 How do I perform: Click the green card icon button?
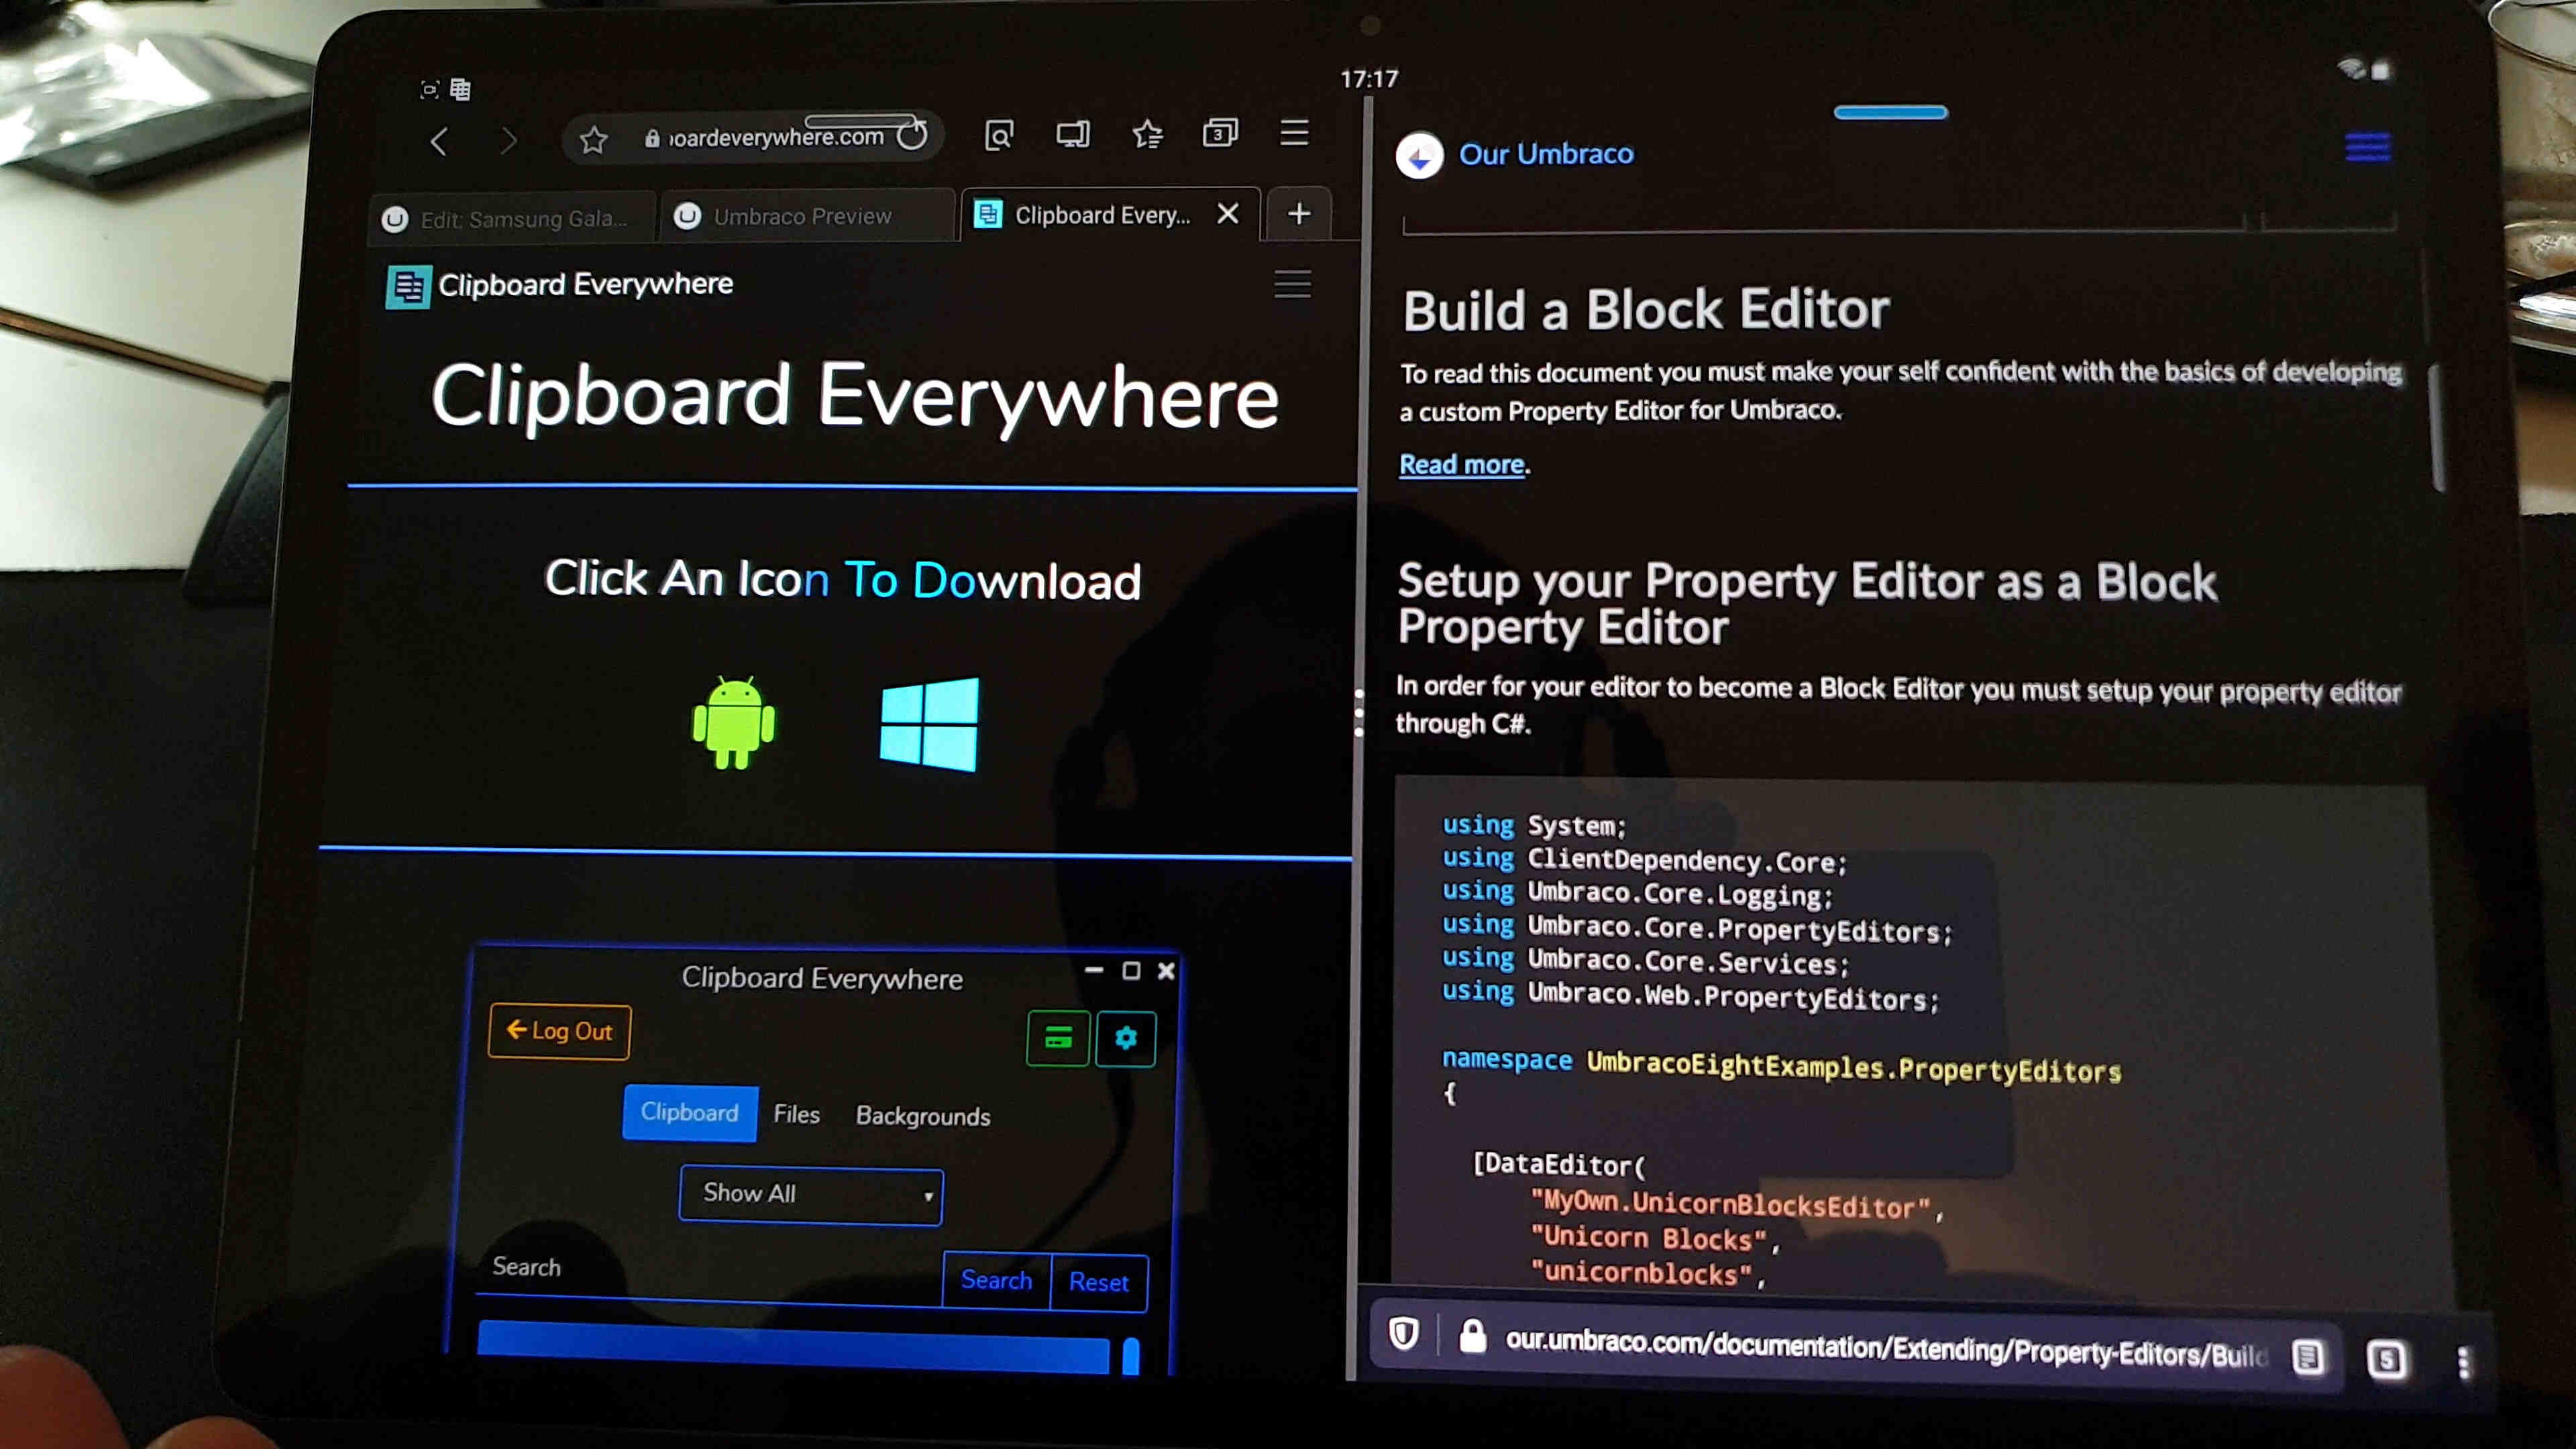click(x=1058, y=1039)
